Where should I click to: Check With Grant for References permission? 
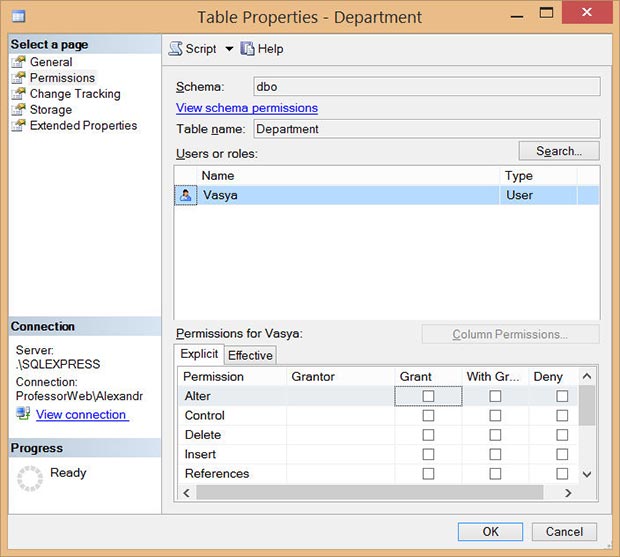pos(495,474)
